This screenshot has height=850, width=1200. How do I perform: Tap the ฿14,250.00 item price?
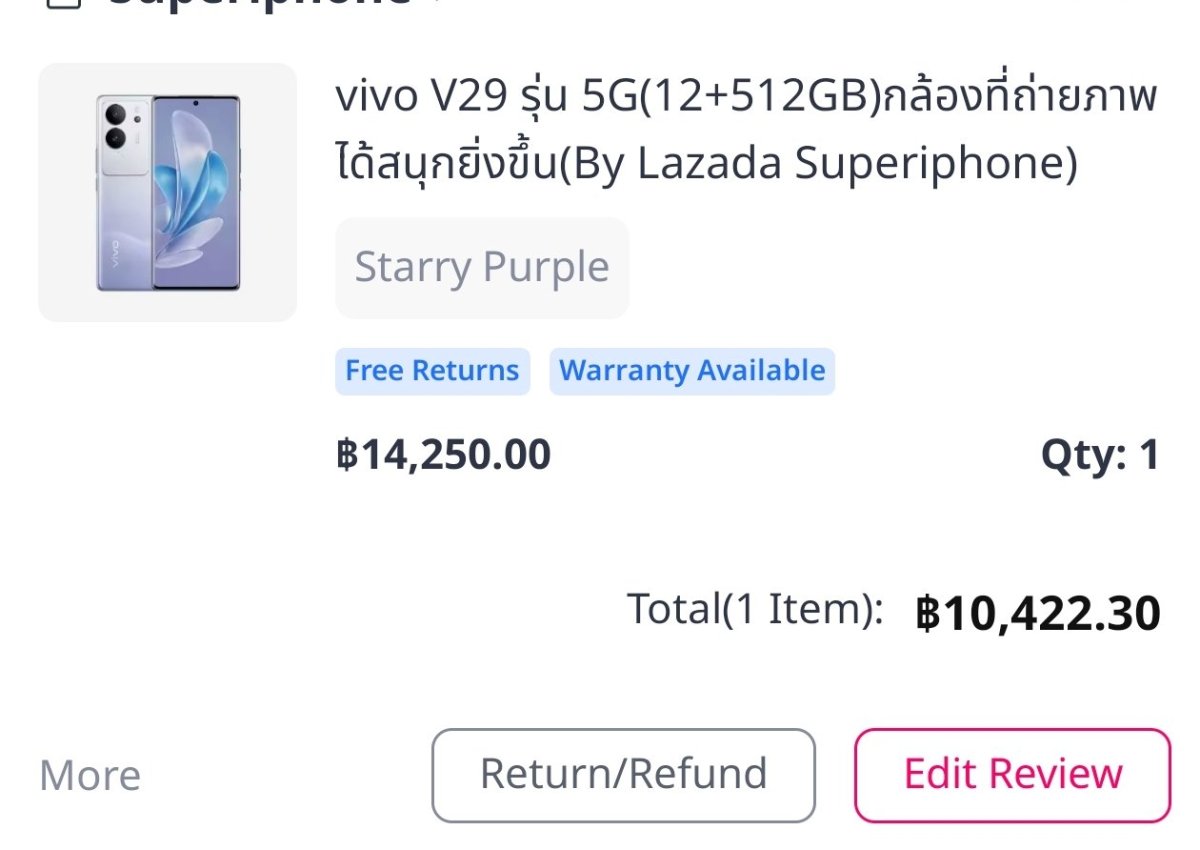pyautogui.click(x=443, y=455)
